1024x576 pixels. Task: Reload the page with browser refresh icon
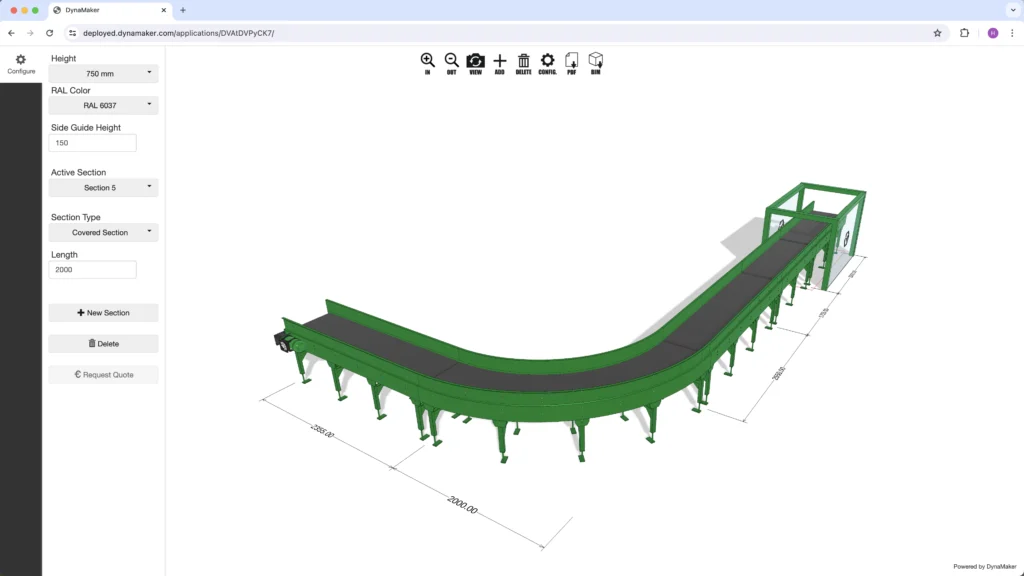coord(50,33)
